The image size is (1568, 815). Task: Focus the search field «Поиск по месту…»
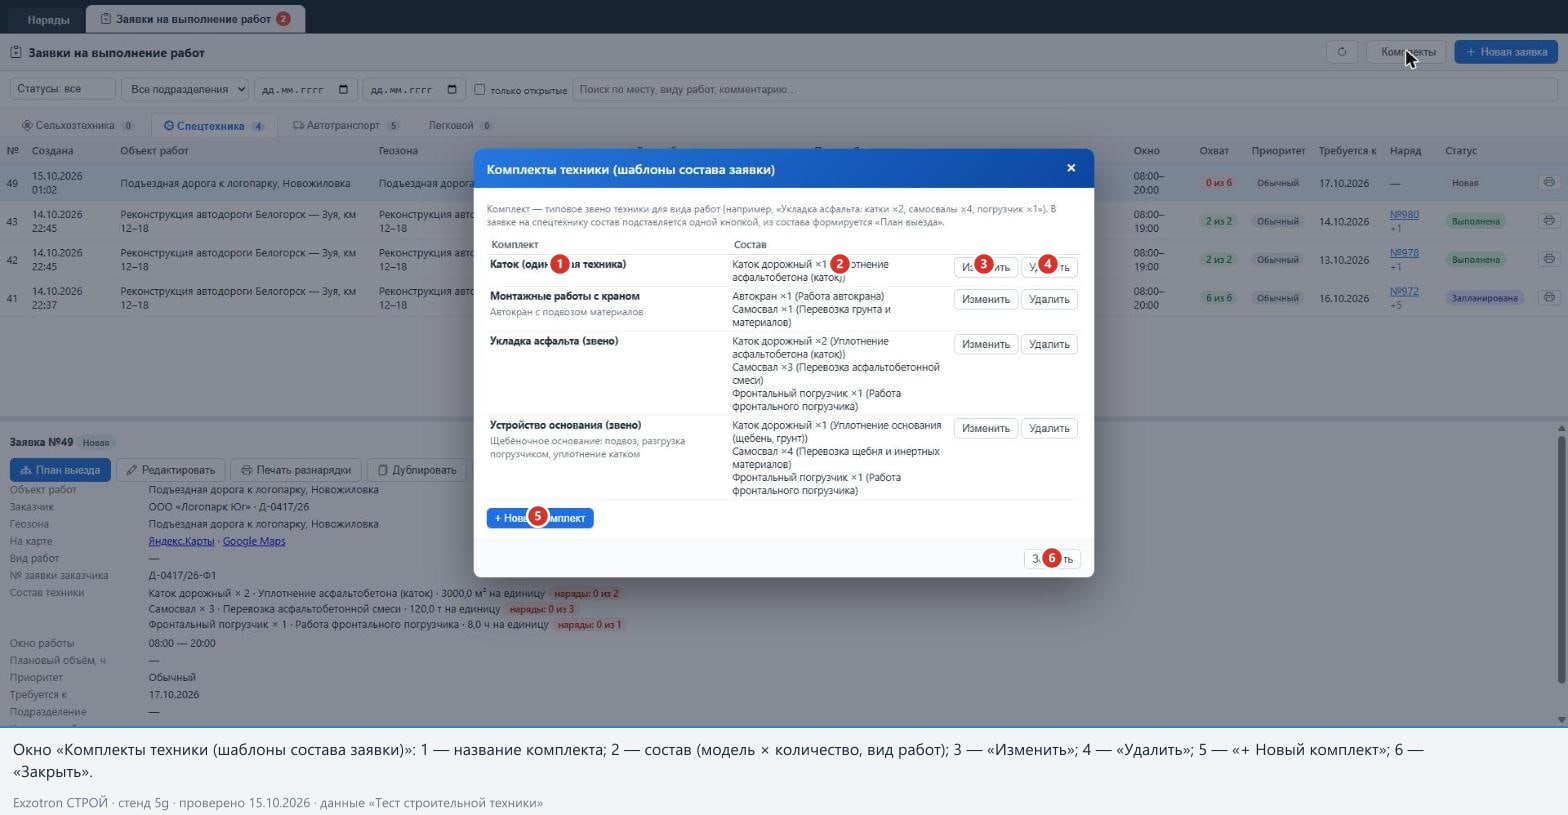pyautogui.click(x=1065, y=89)
